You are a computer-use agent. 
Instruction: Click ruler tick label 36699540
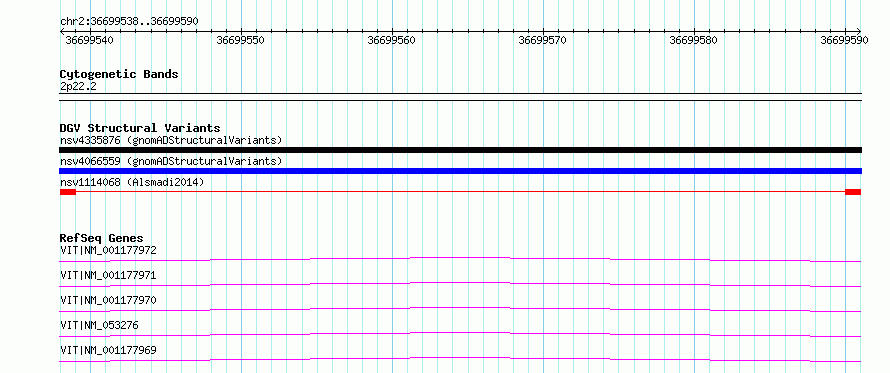89,40
